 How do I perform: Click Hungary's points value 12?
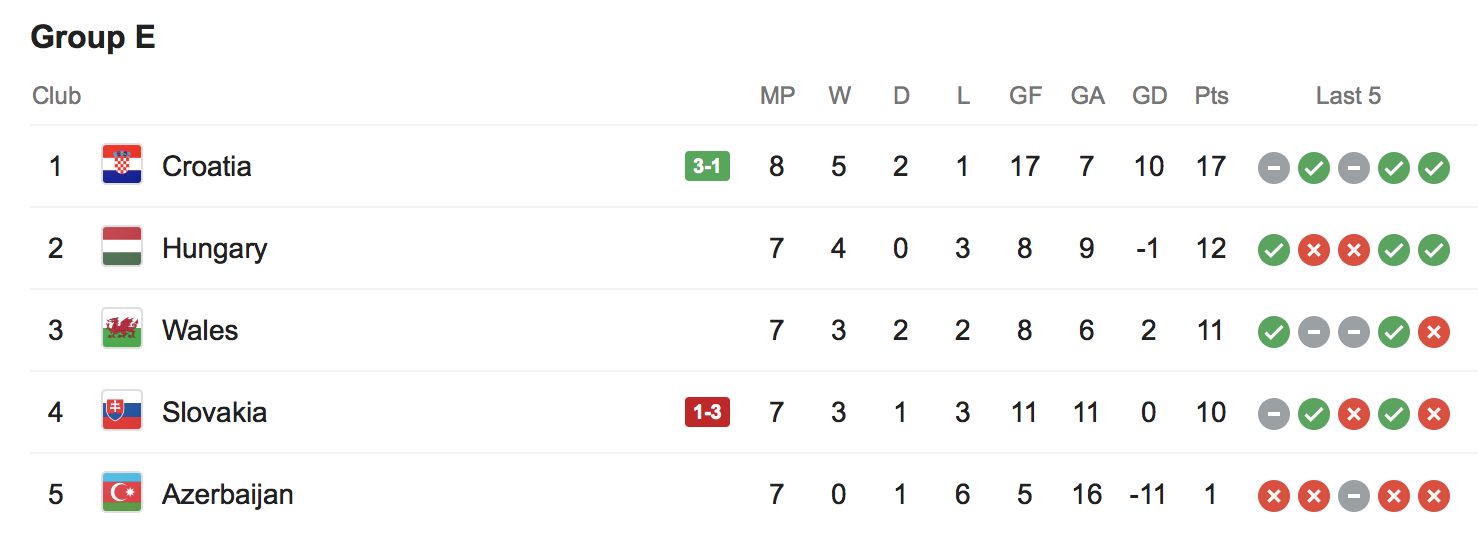click(1211, 248)
